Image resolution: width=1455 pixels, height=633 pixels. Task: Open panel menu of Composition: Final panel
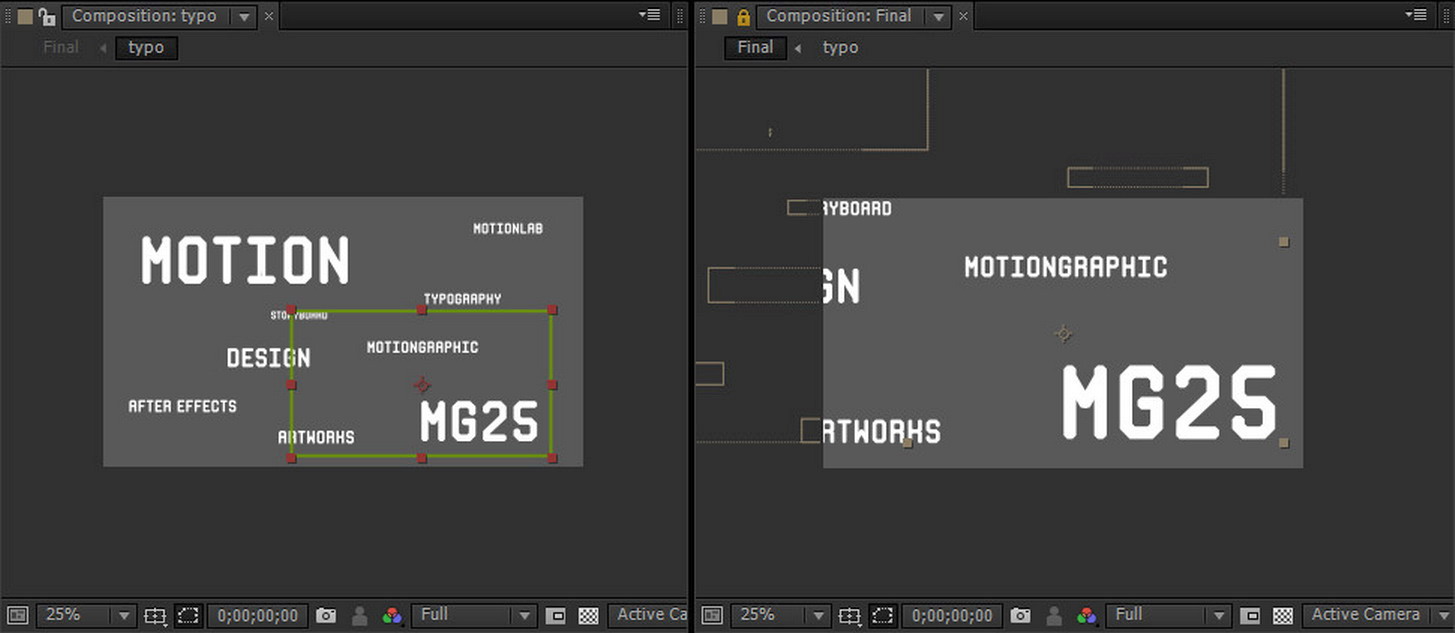tap(1416, 15)
